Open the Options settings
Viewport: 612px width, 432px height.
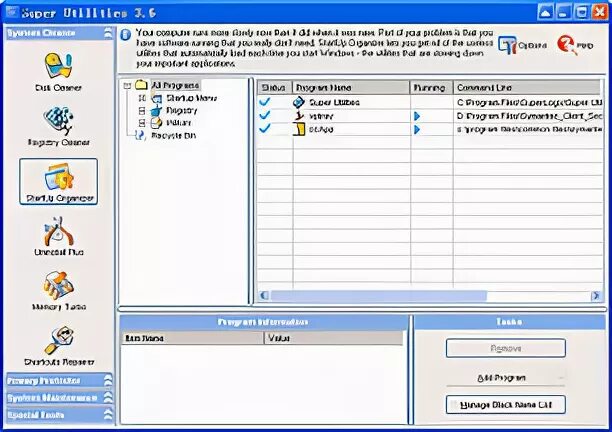click(x=523, y=45)
